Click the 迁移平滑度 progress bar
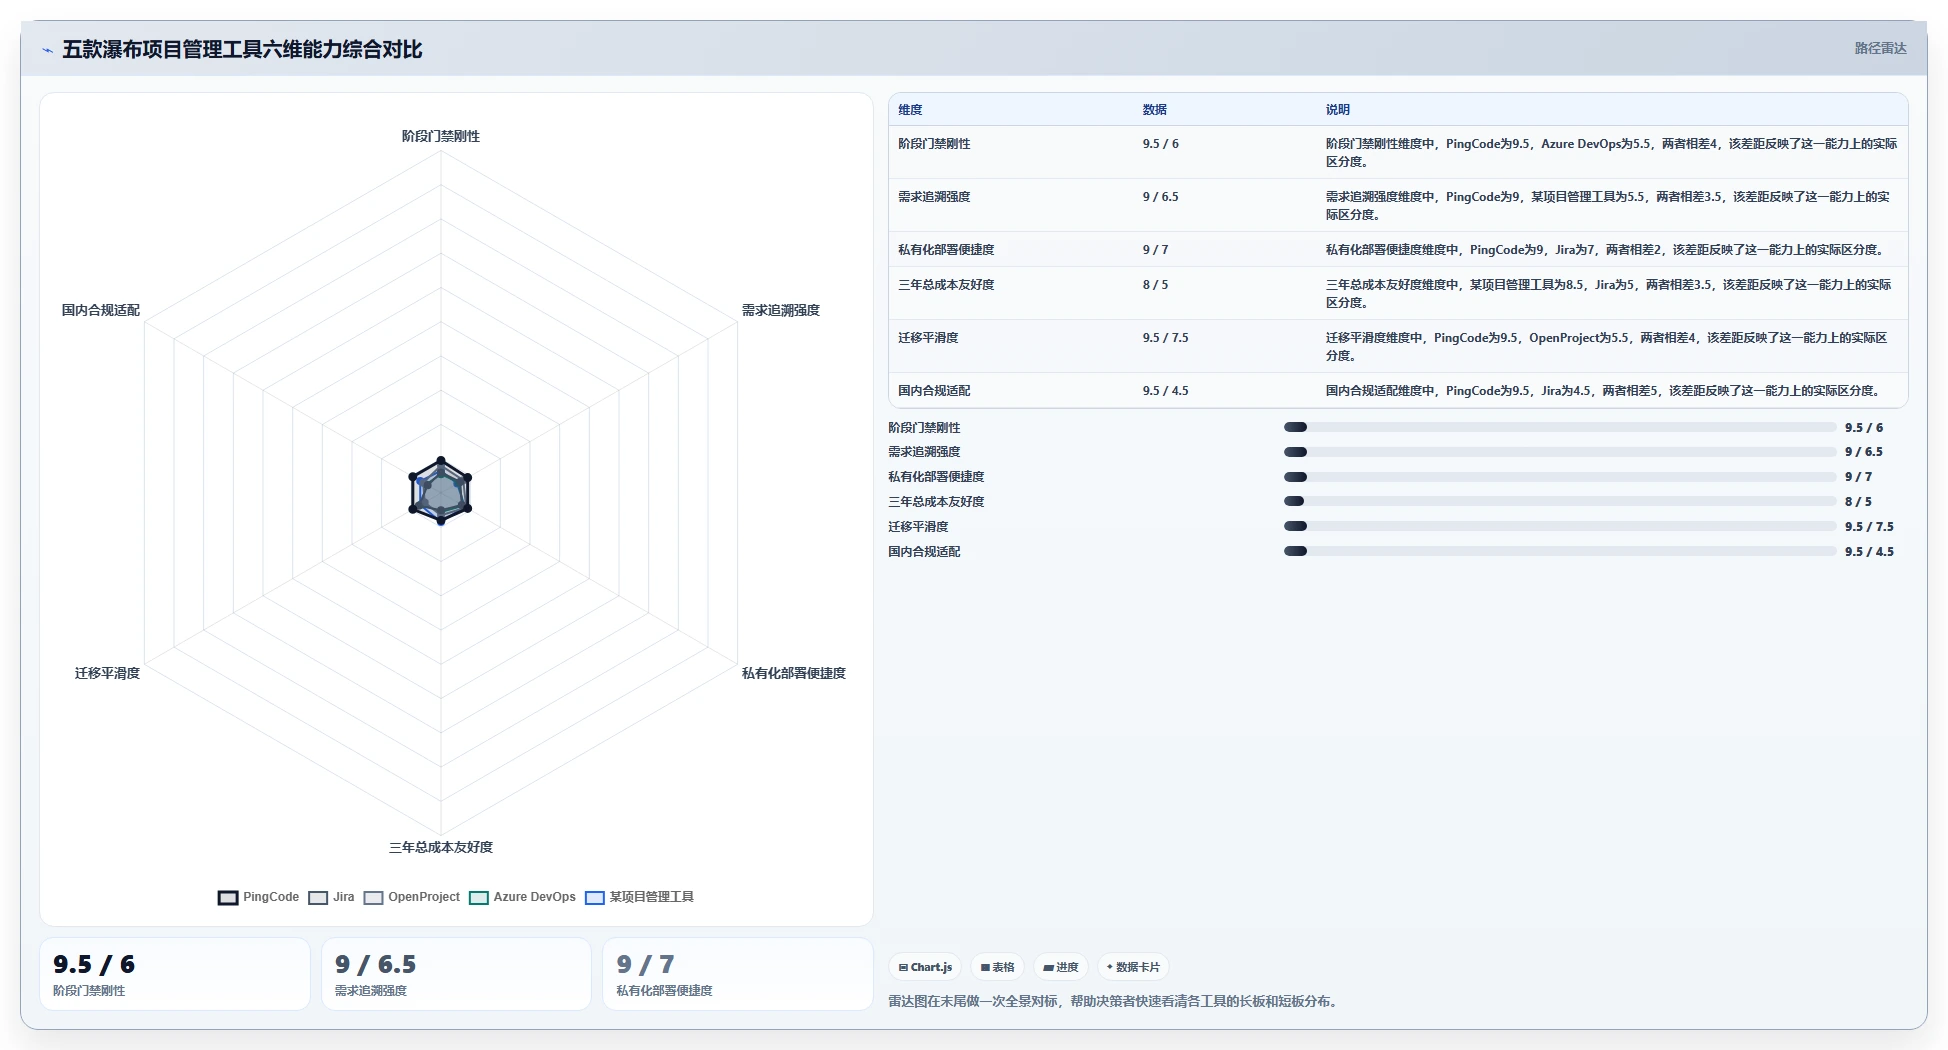The width and height of the screenshot is (1948, 1050). pos(1560,526)
